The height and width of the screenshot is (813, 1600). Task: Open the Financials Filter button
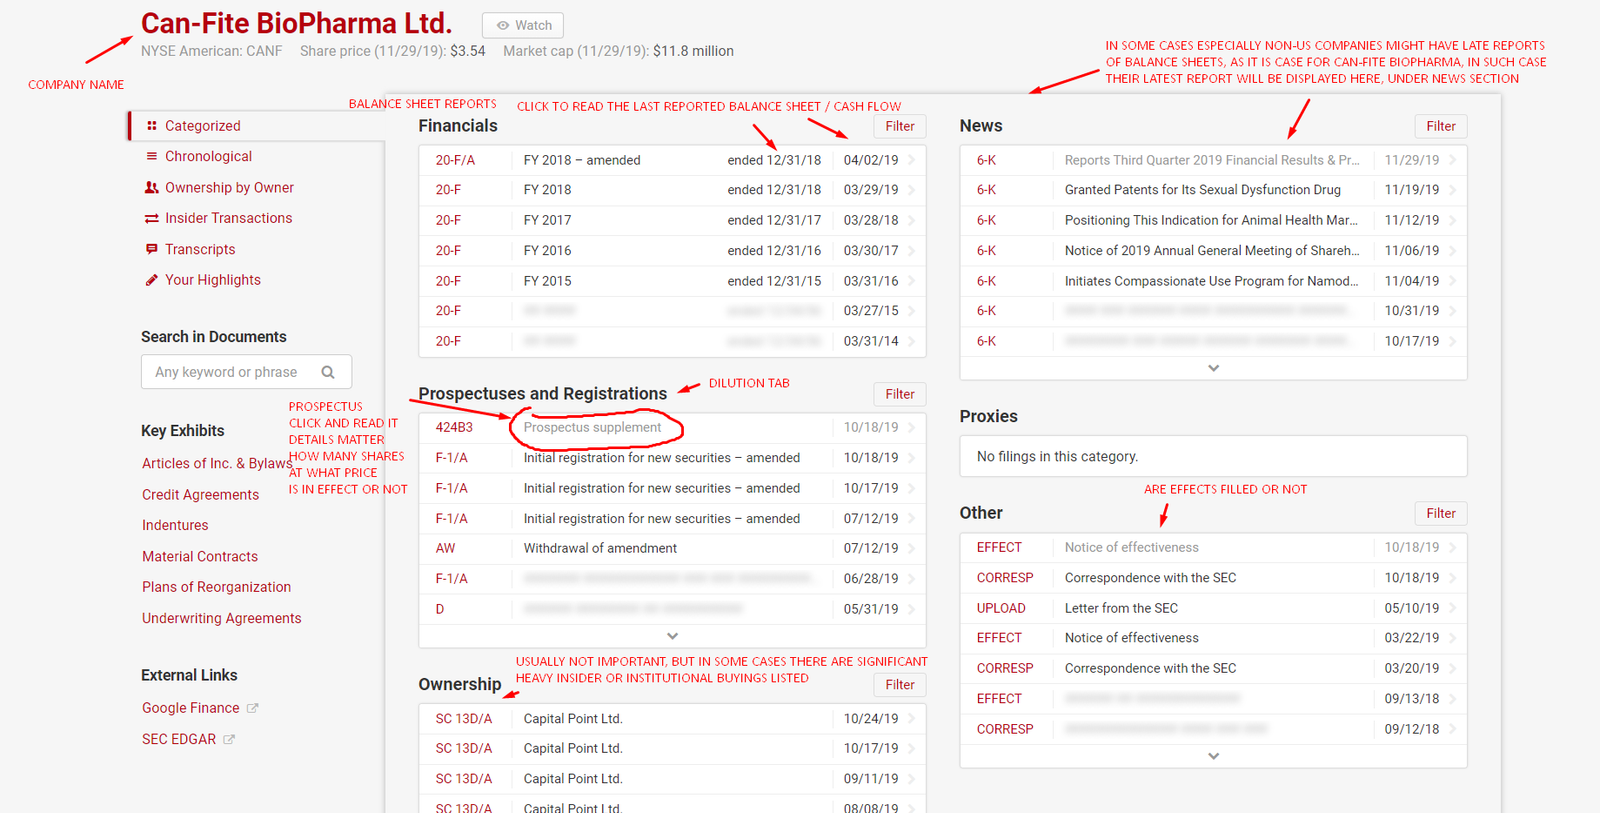[x=899, y=126]
